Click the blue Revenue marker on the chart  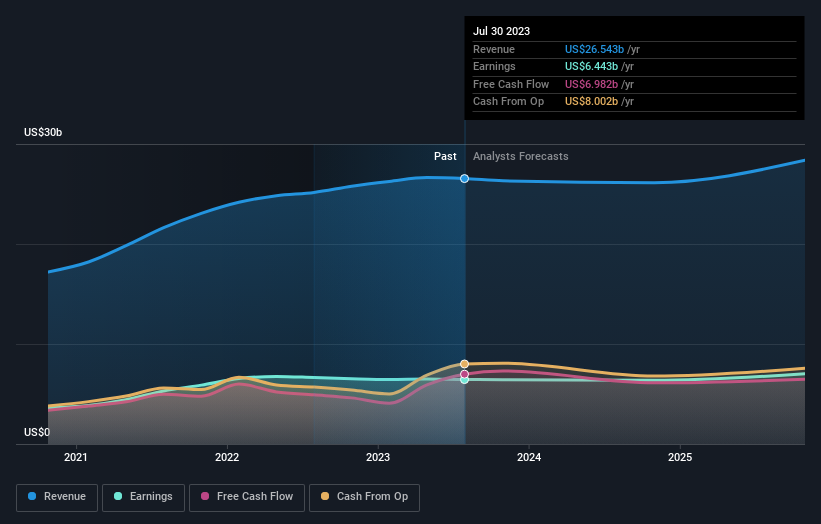coord(464,179)
